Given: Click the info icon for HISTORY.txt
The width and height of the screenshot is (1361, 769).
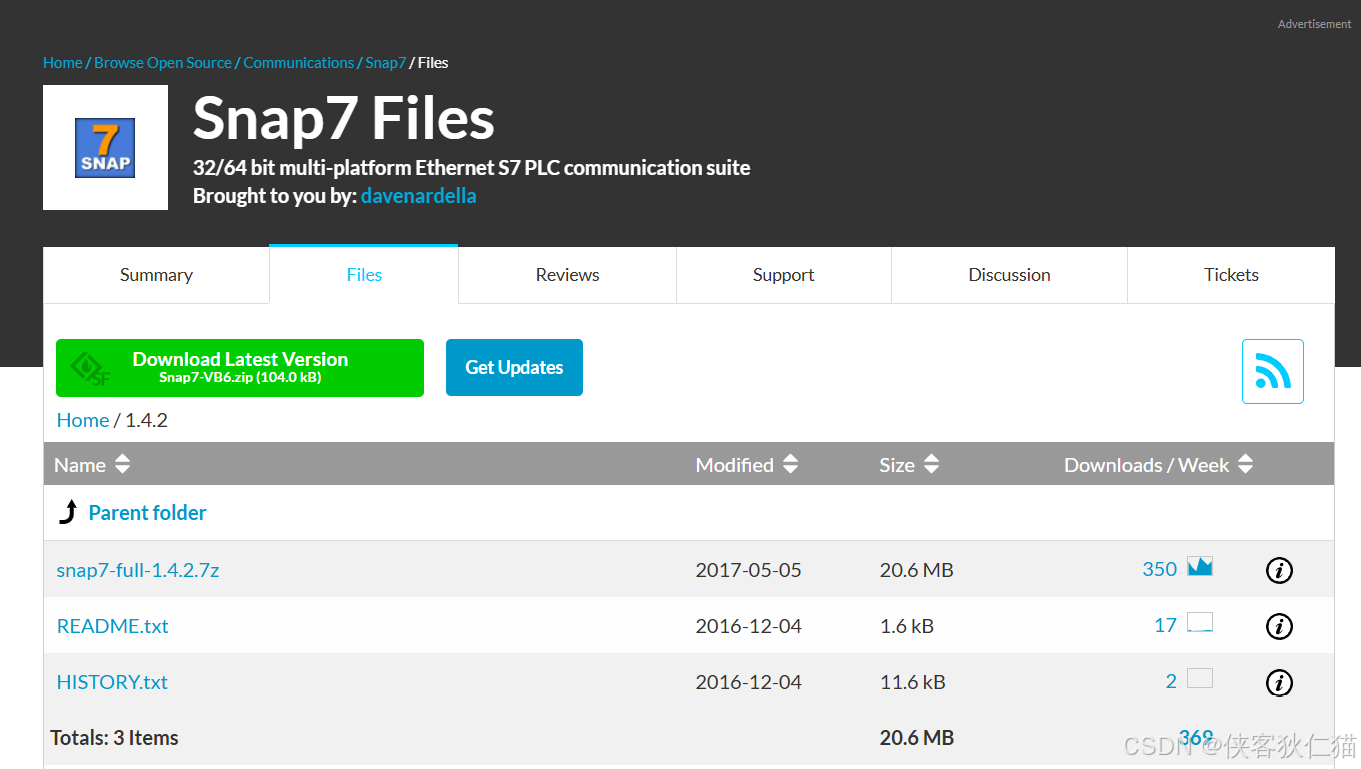Looking at the screenshot, I should point(1279,682).
